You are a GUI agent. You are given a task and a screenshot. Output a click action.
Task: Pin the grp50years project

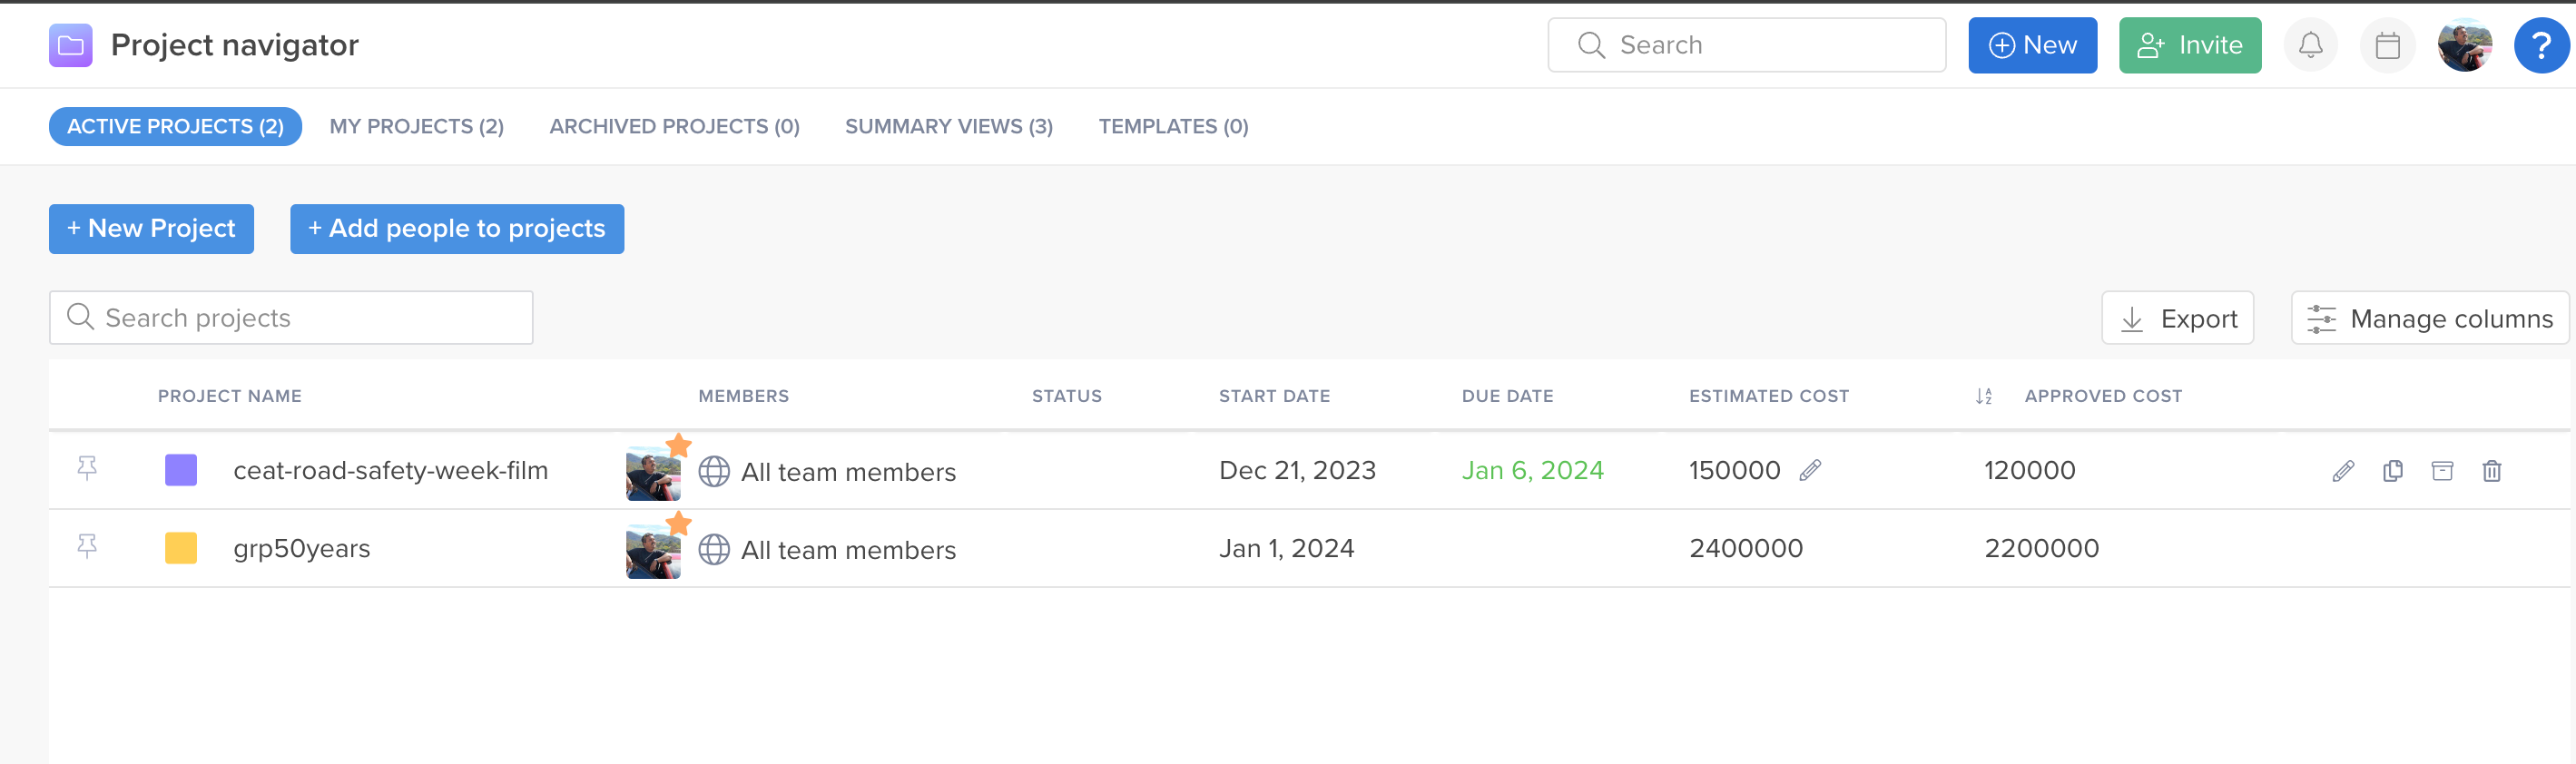tap(87, 546)
